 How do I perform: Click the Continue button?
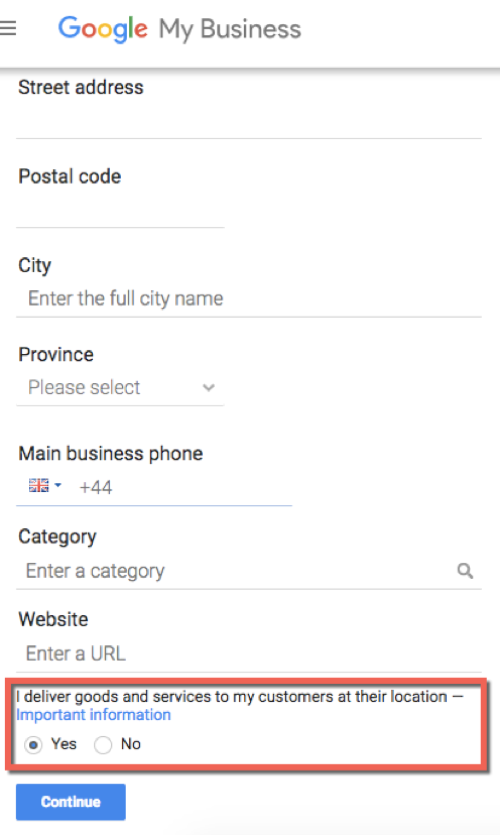(71, 801)
